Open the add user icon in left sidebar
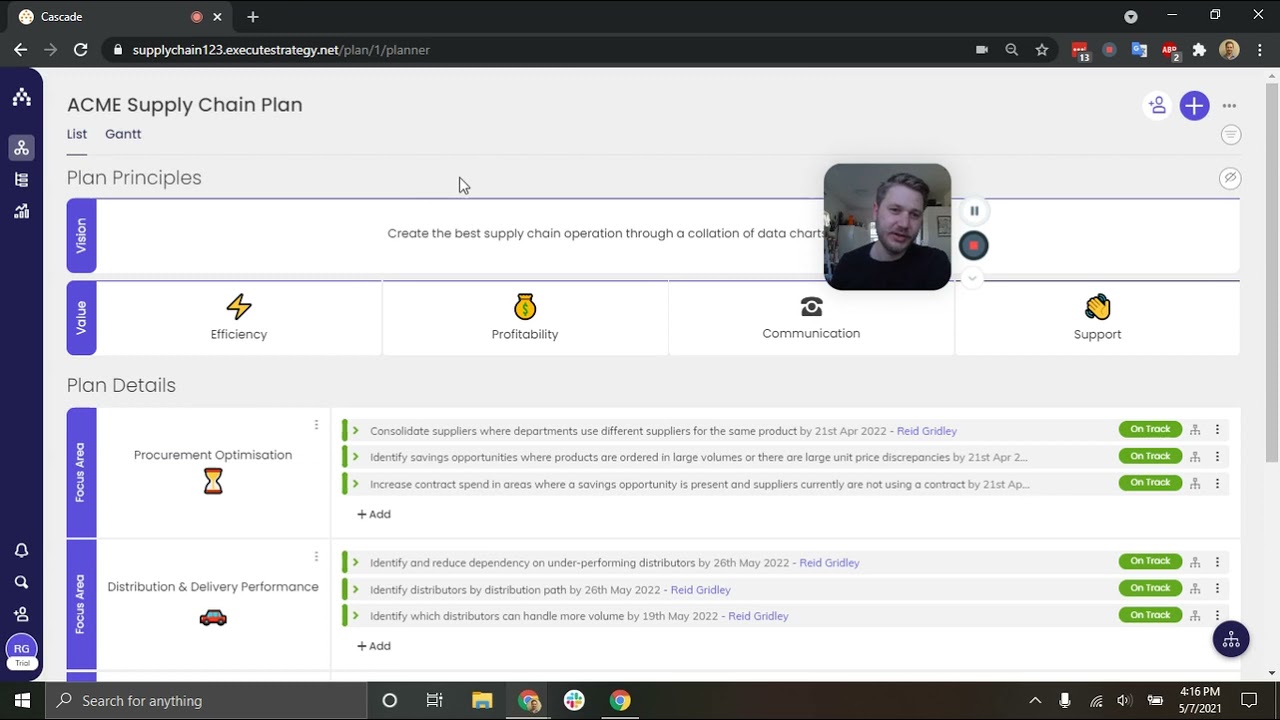The image size is (1280, 720). pos(21,614)
